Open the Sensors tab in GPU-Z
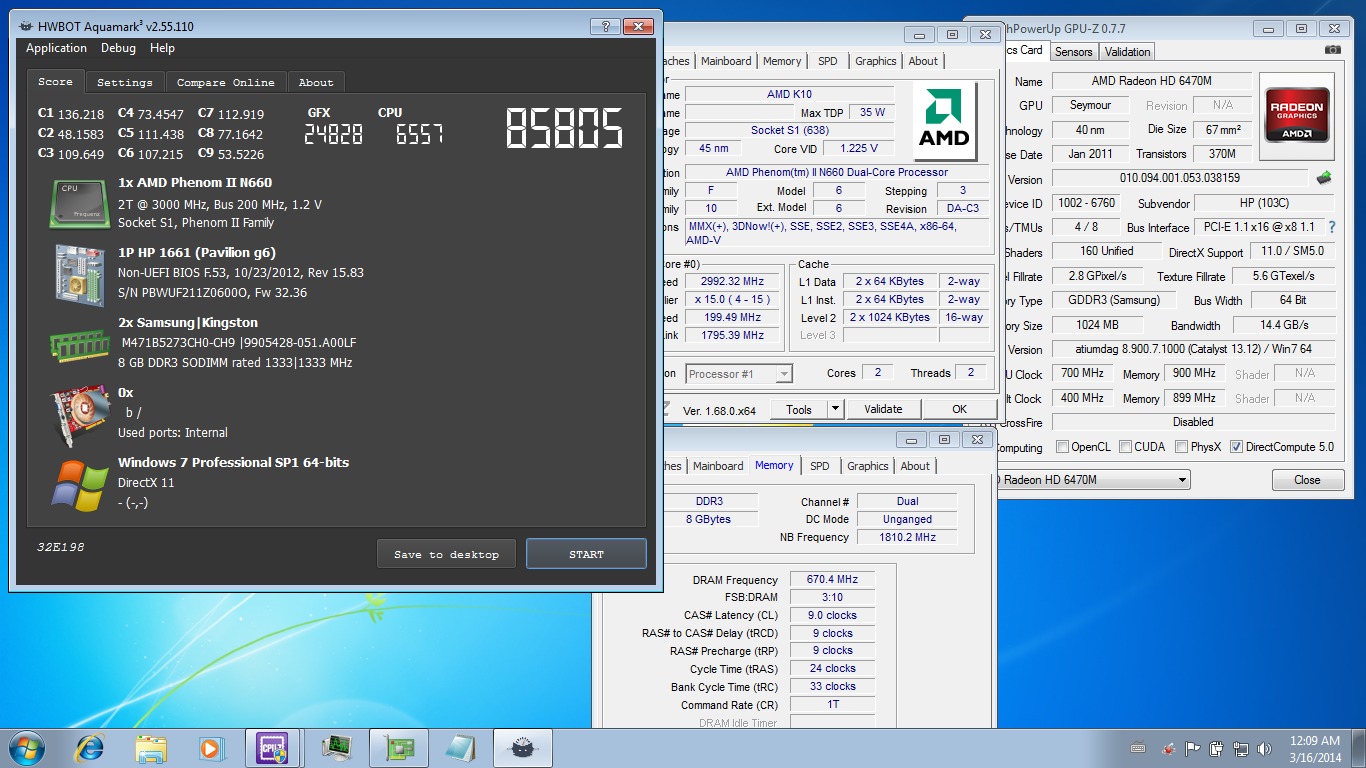Viewport: 1366px width, 768px height. click(x=1074, y=52)
